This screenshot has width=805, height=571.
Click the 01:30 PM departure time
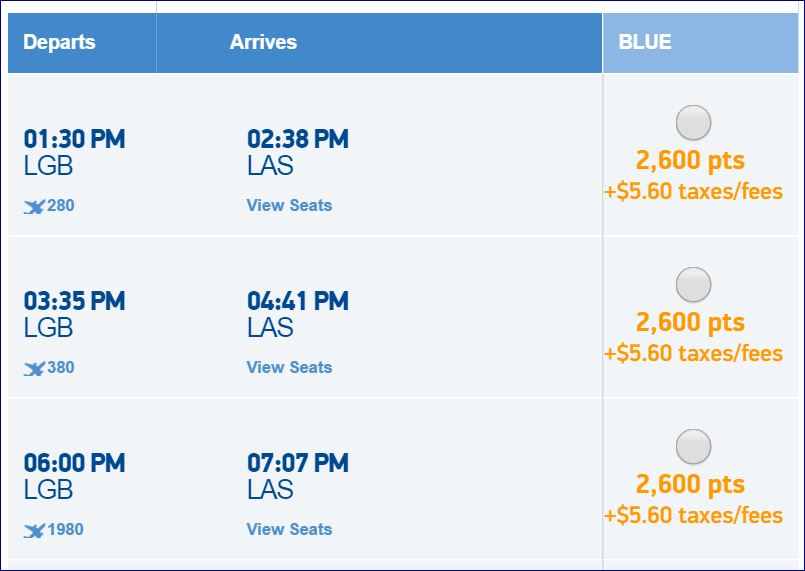click(x=74, y=139)
